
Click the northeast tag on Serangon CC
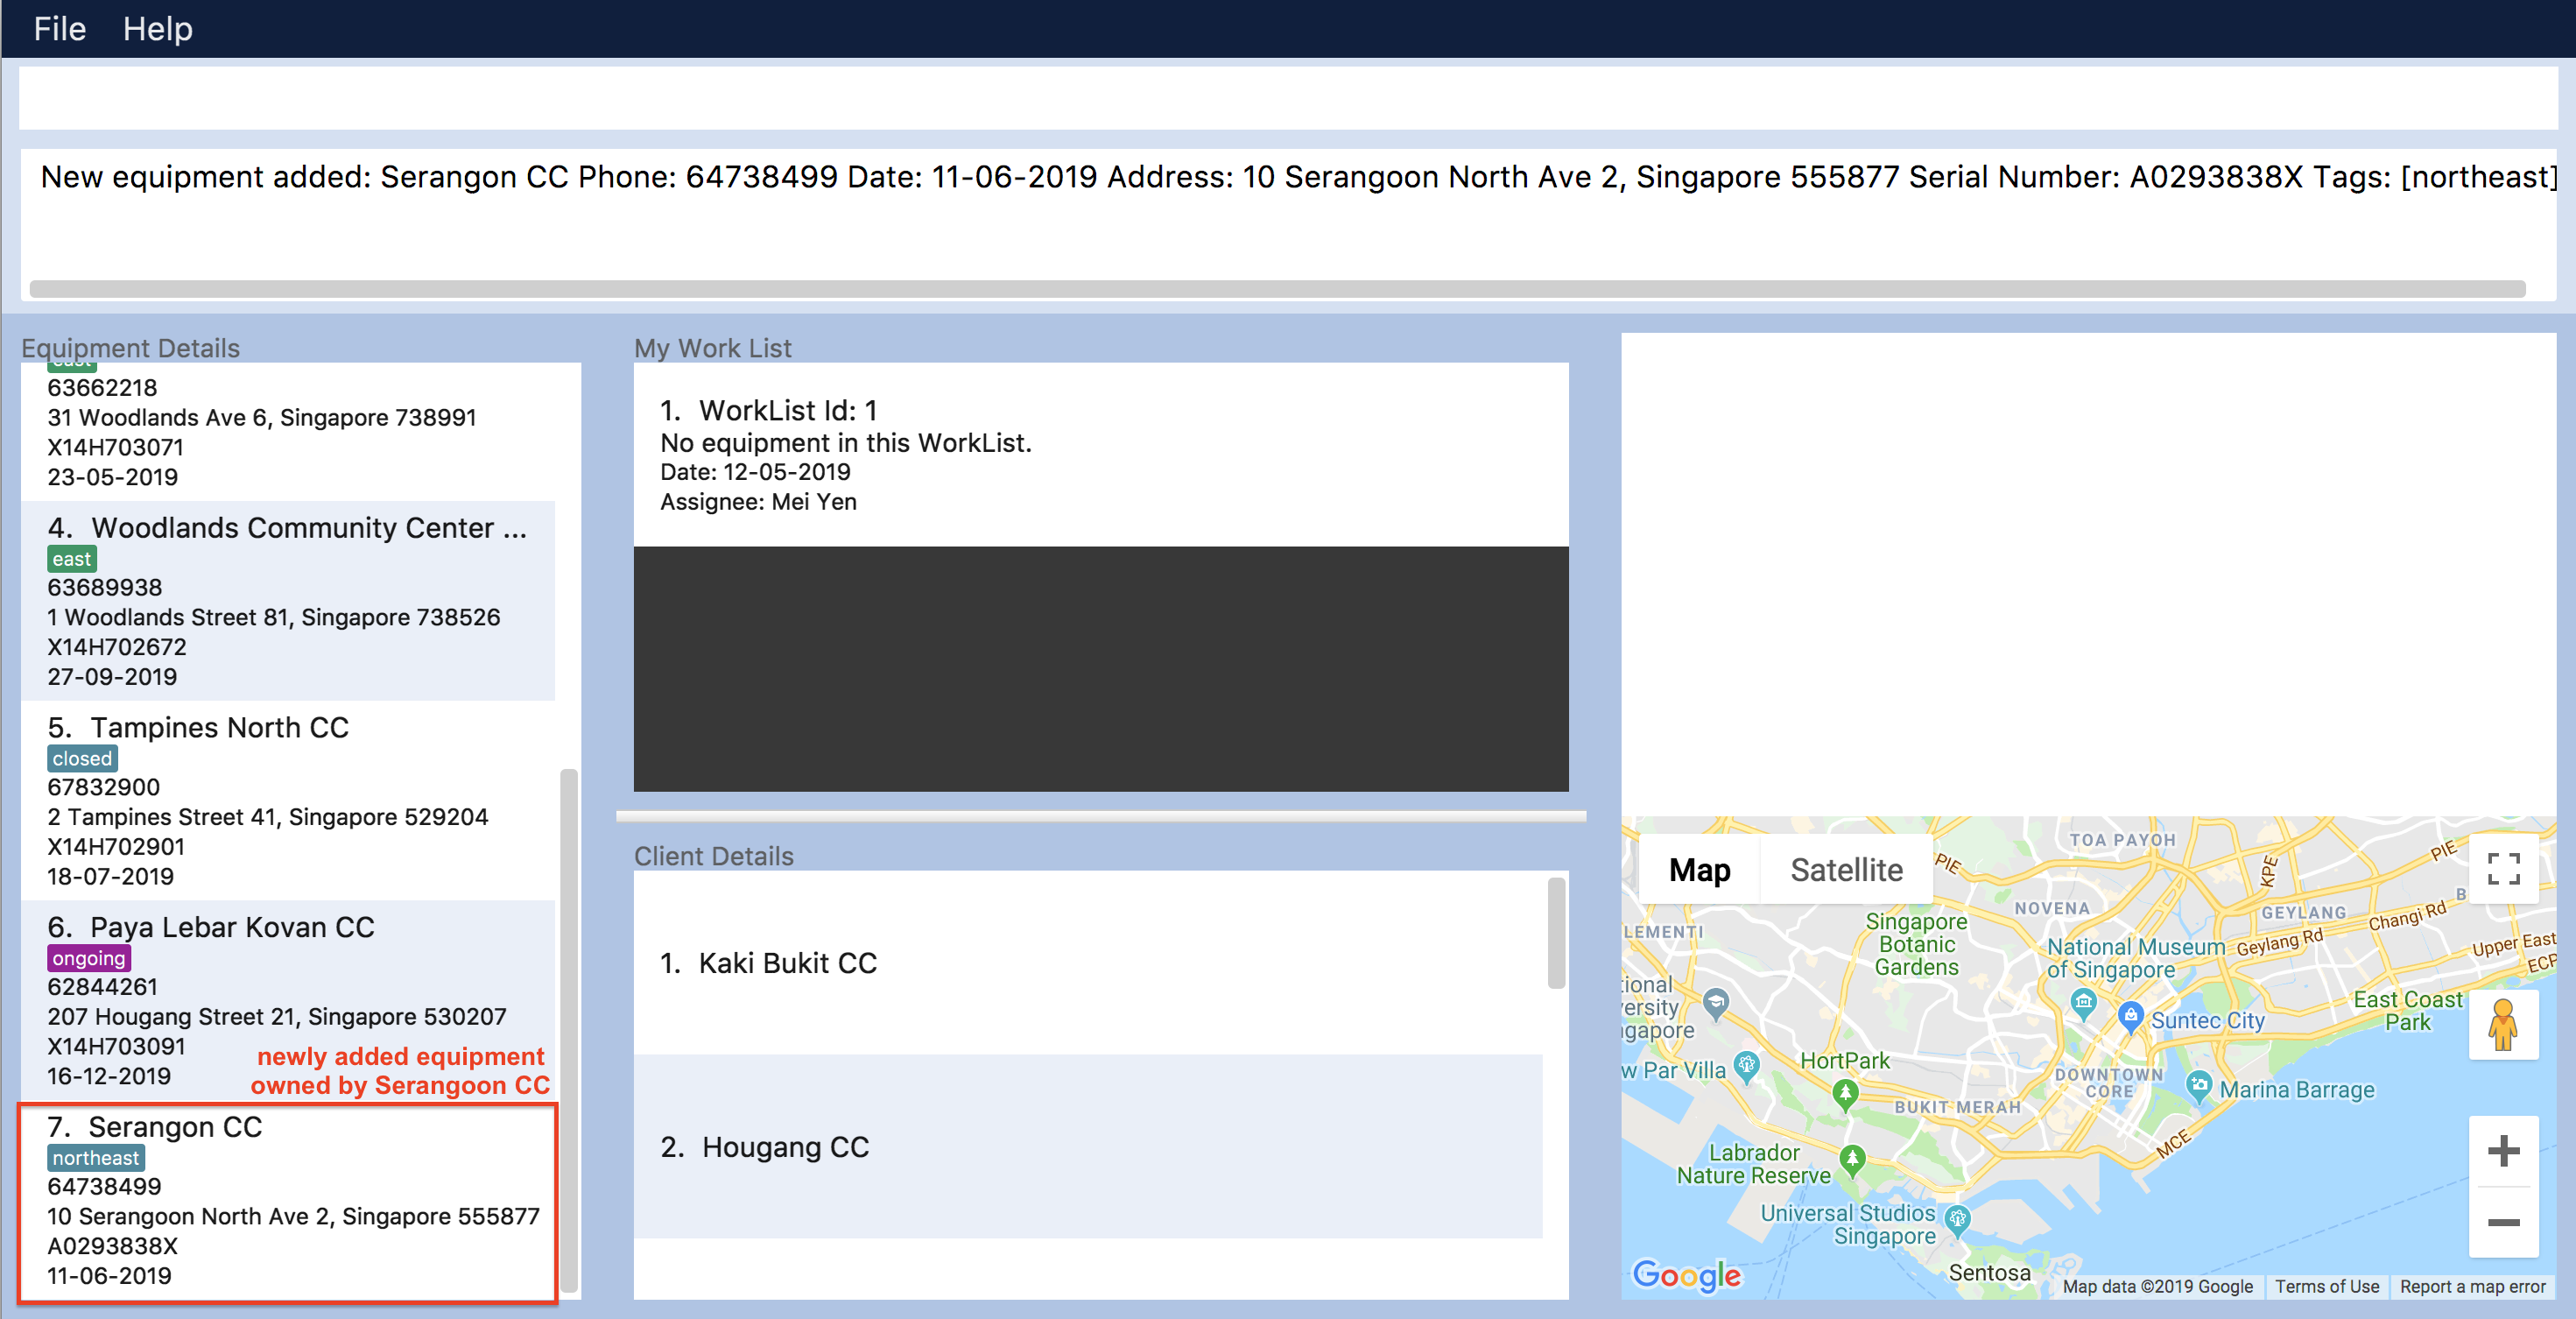[96, 1158]
